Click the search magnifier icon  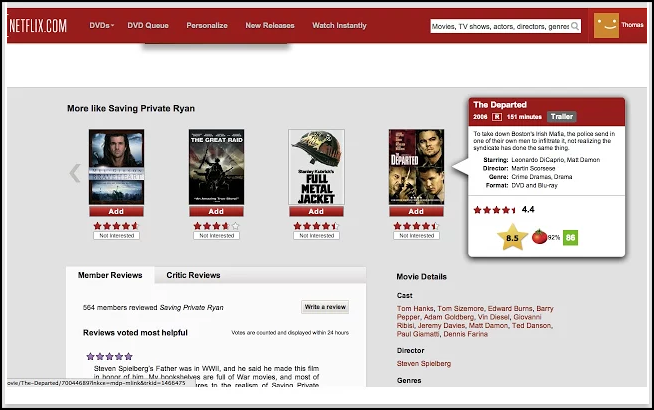coord(575,26)
